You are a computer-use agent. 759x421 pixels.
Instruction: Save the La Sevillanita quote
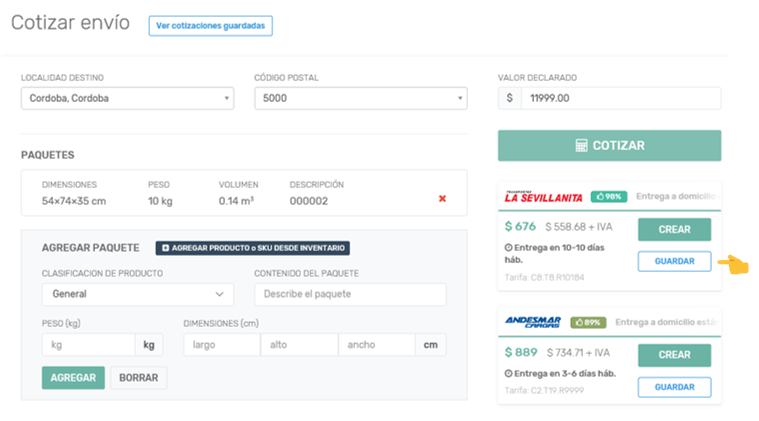674,261
